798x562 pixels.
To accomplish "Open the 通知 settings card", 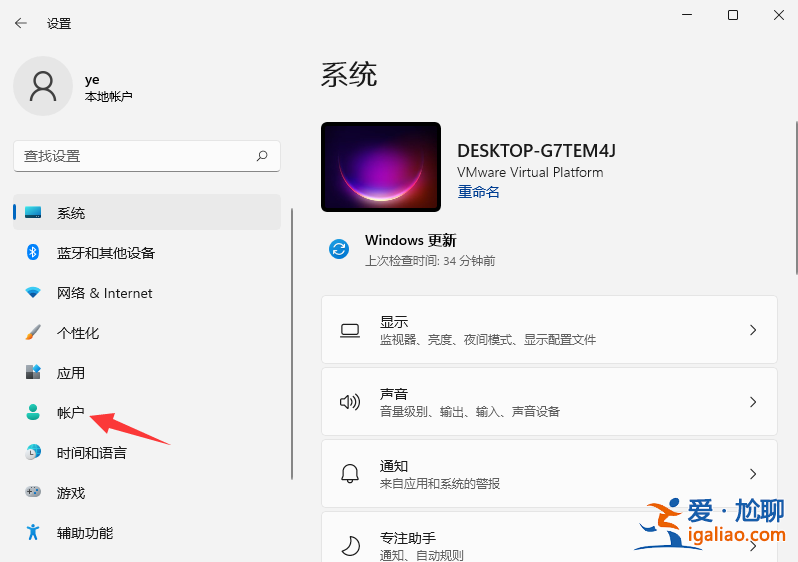I will pos(549,474).
